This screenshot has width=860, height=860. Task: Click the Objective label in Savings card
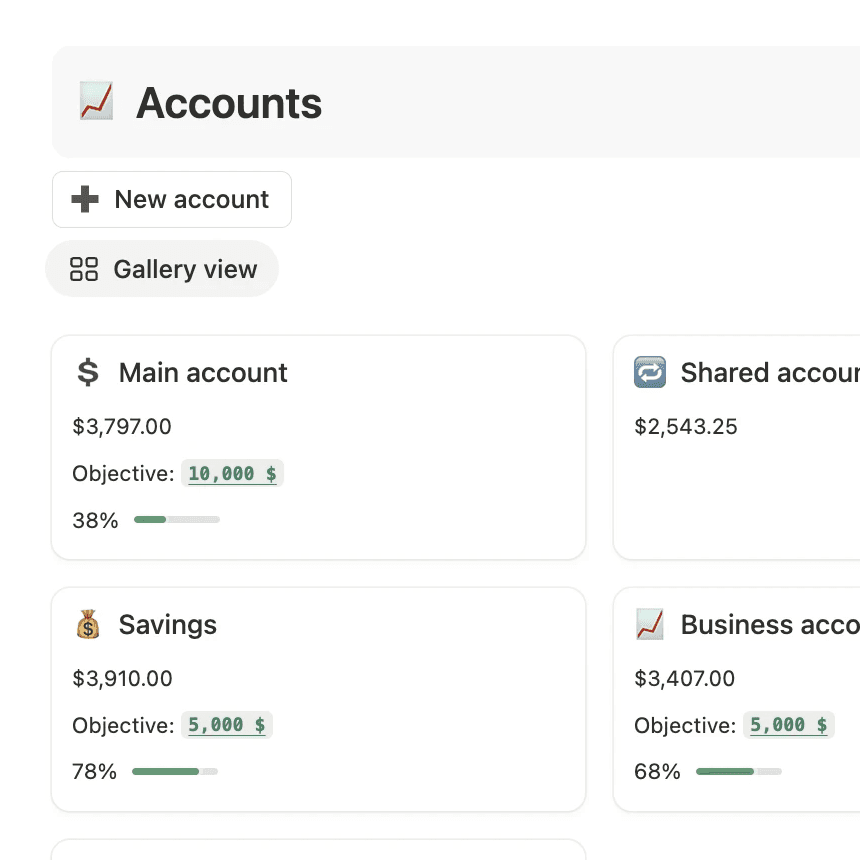[x=123, y=726]
